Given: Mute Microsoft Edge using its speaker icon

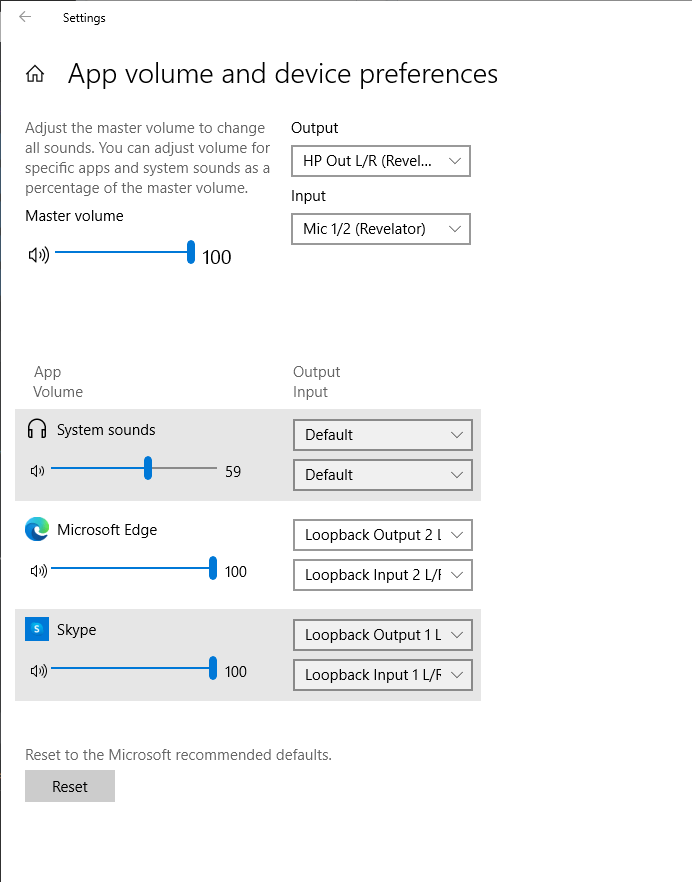Looking at the screenshot, I should [x=38, y=568].
